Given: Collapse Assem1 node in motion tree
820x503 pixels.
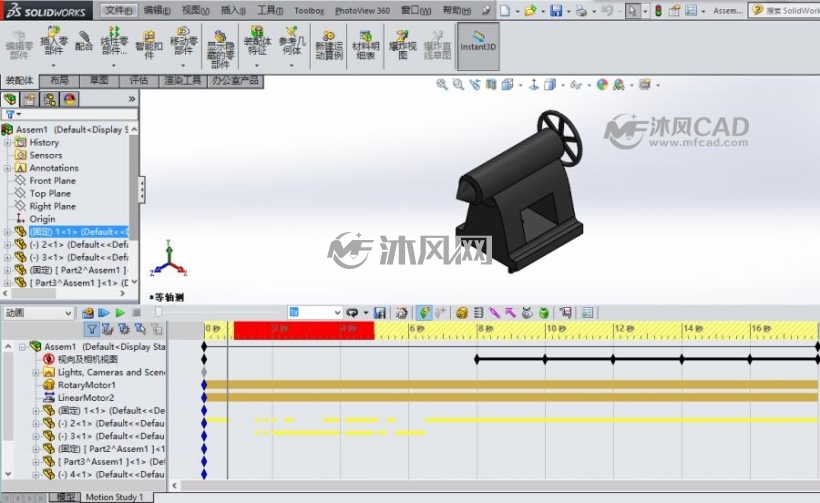Looking at the screenshot, I should tap(22, 347).
